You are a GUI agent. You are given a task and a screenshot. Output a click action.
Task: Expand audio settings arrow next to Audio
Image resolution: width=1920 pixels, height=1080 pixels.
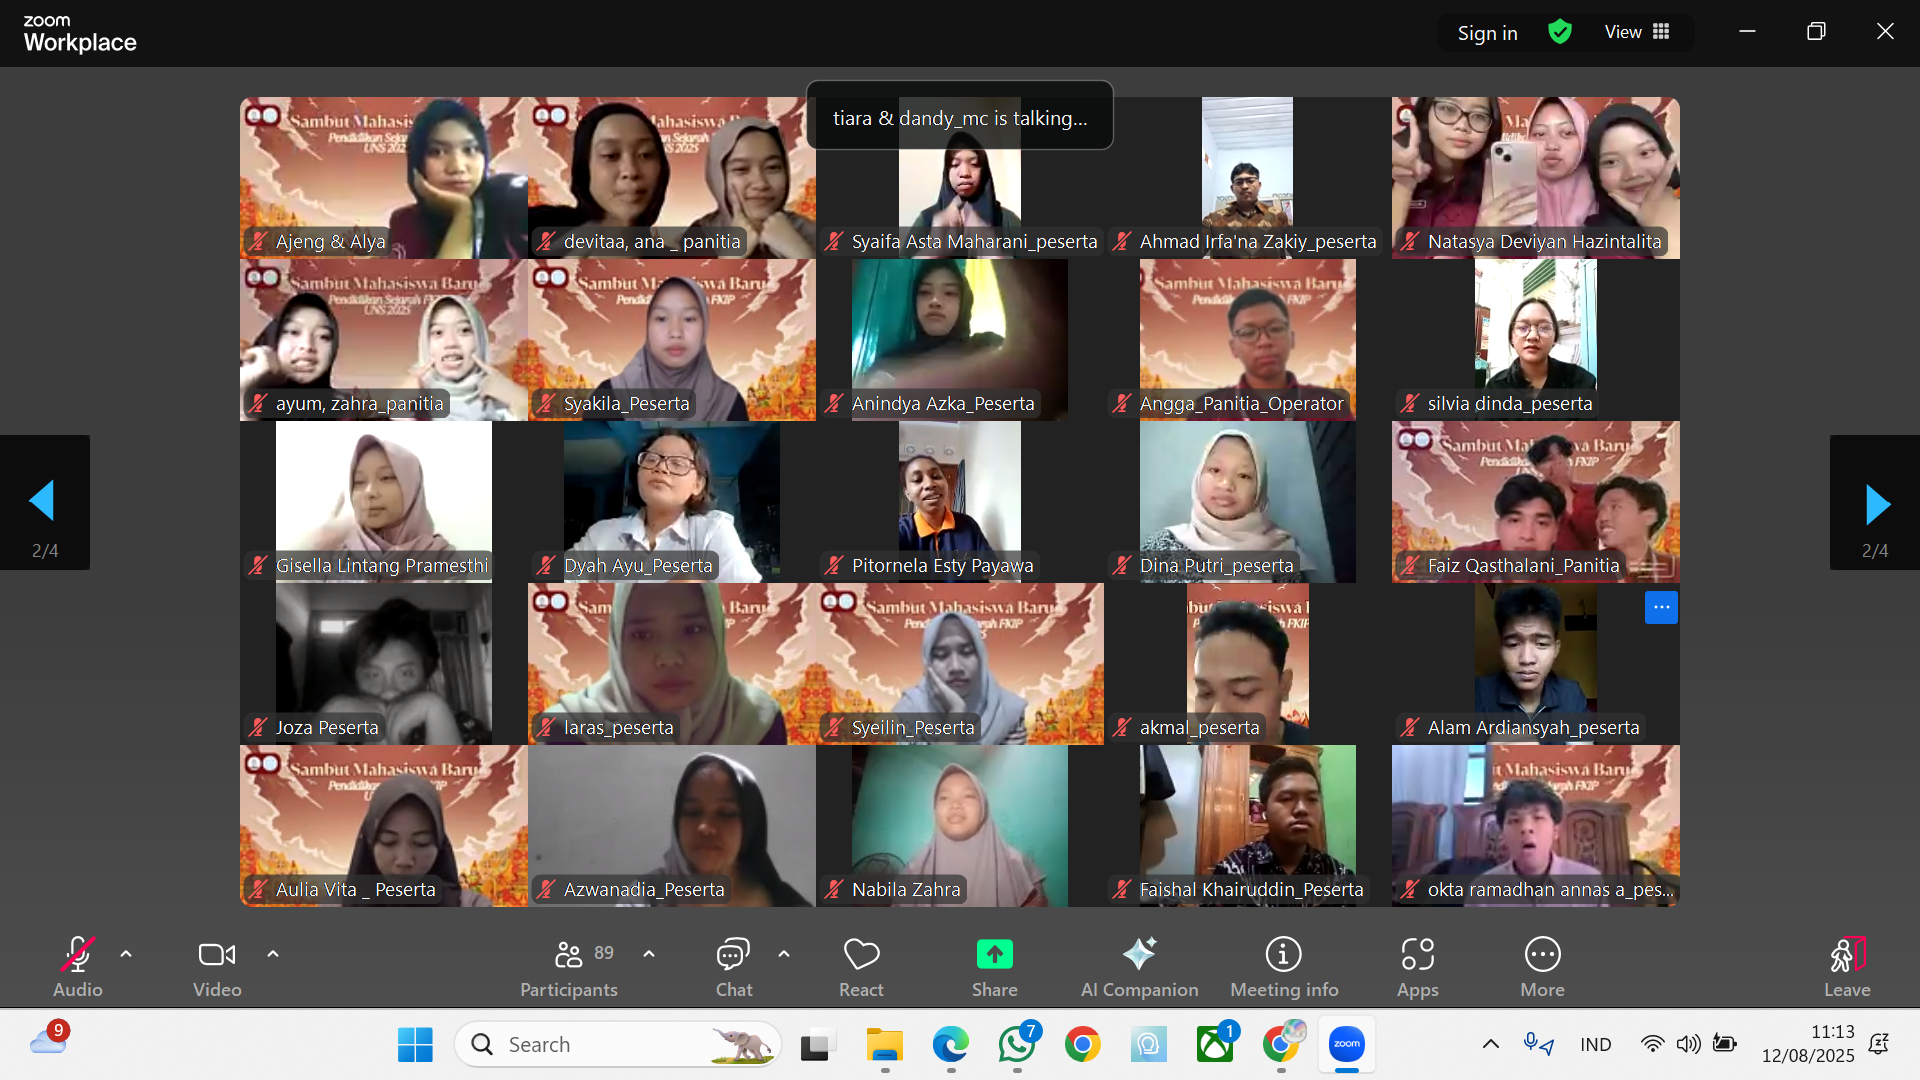[126, 954]
